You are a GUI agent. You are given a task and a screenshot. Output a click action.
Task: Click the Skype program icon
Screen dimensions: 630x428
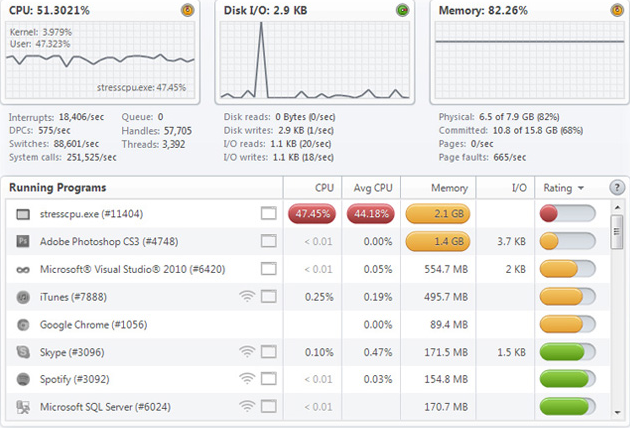tap(23, 352)
